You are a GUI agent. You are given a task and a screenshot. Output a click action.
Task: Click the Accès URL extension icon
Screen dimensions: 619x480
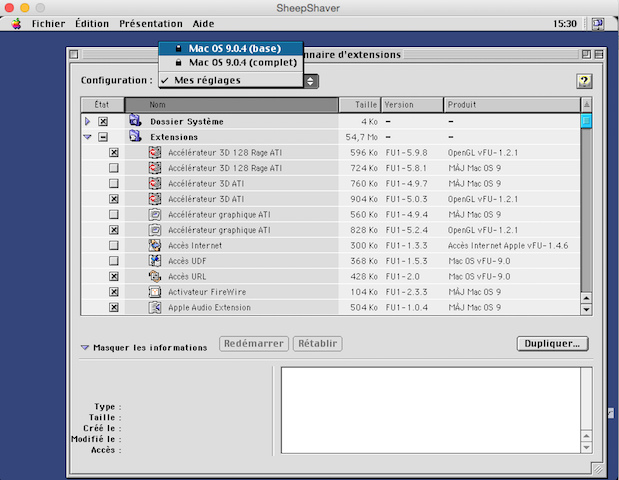(x=155, y=276)
